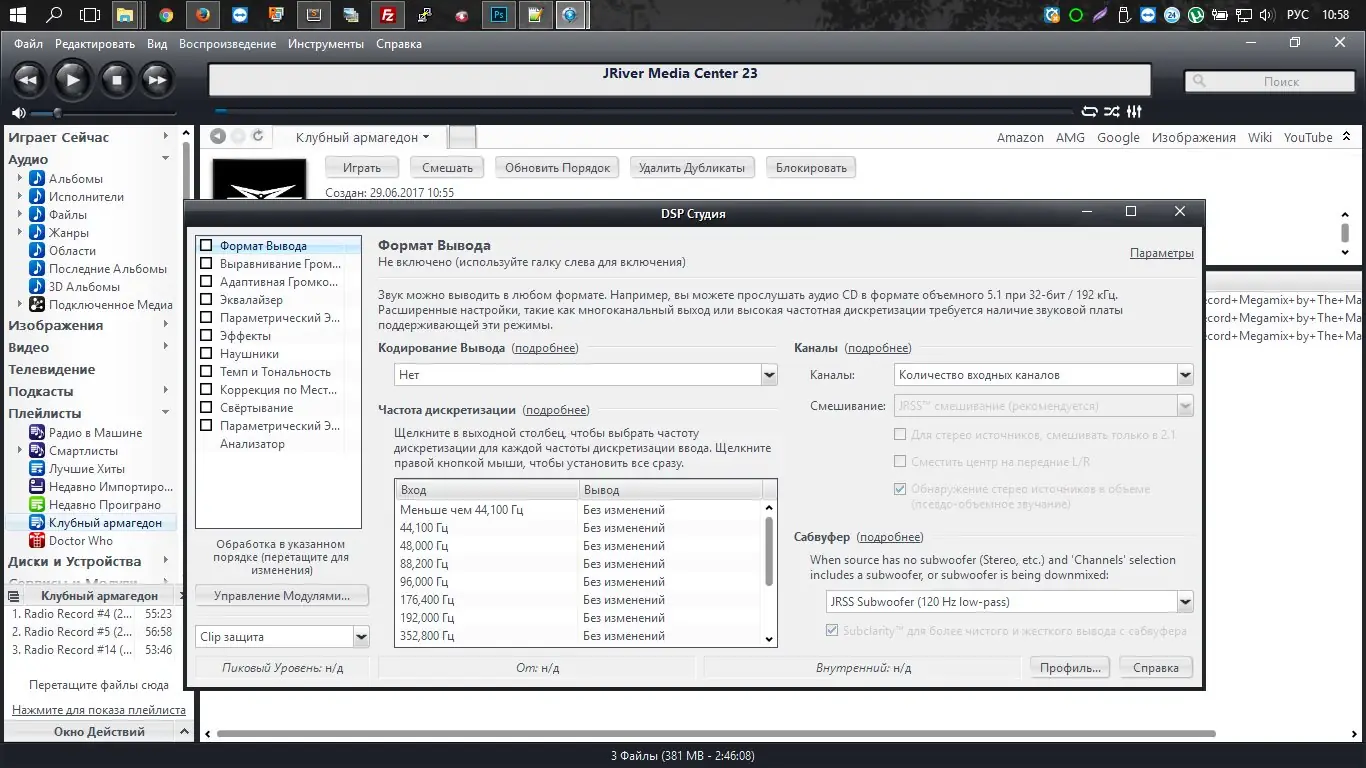1366x768 pixels.
Task: Open the Недавно Проиграно playlist
Action: (x=105, y=505)
